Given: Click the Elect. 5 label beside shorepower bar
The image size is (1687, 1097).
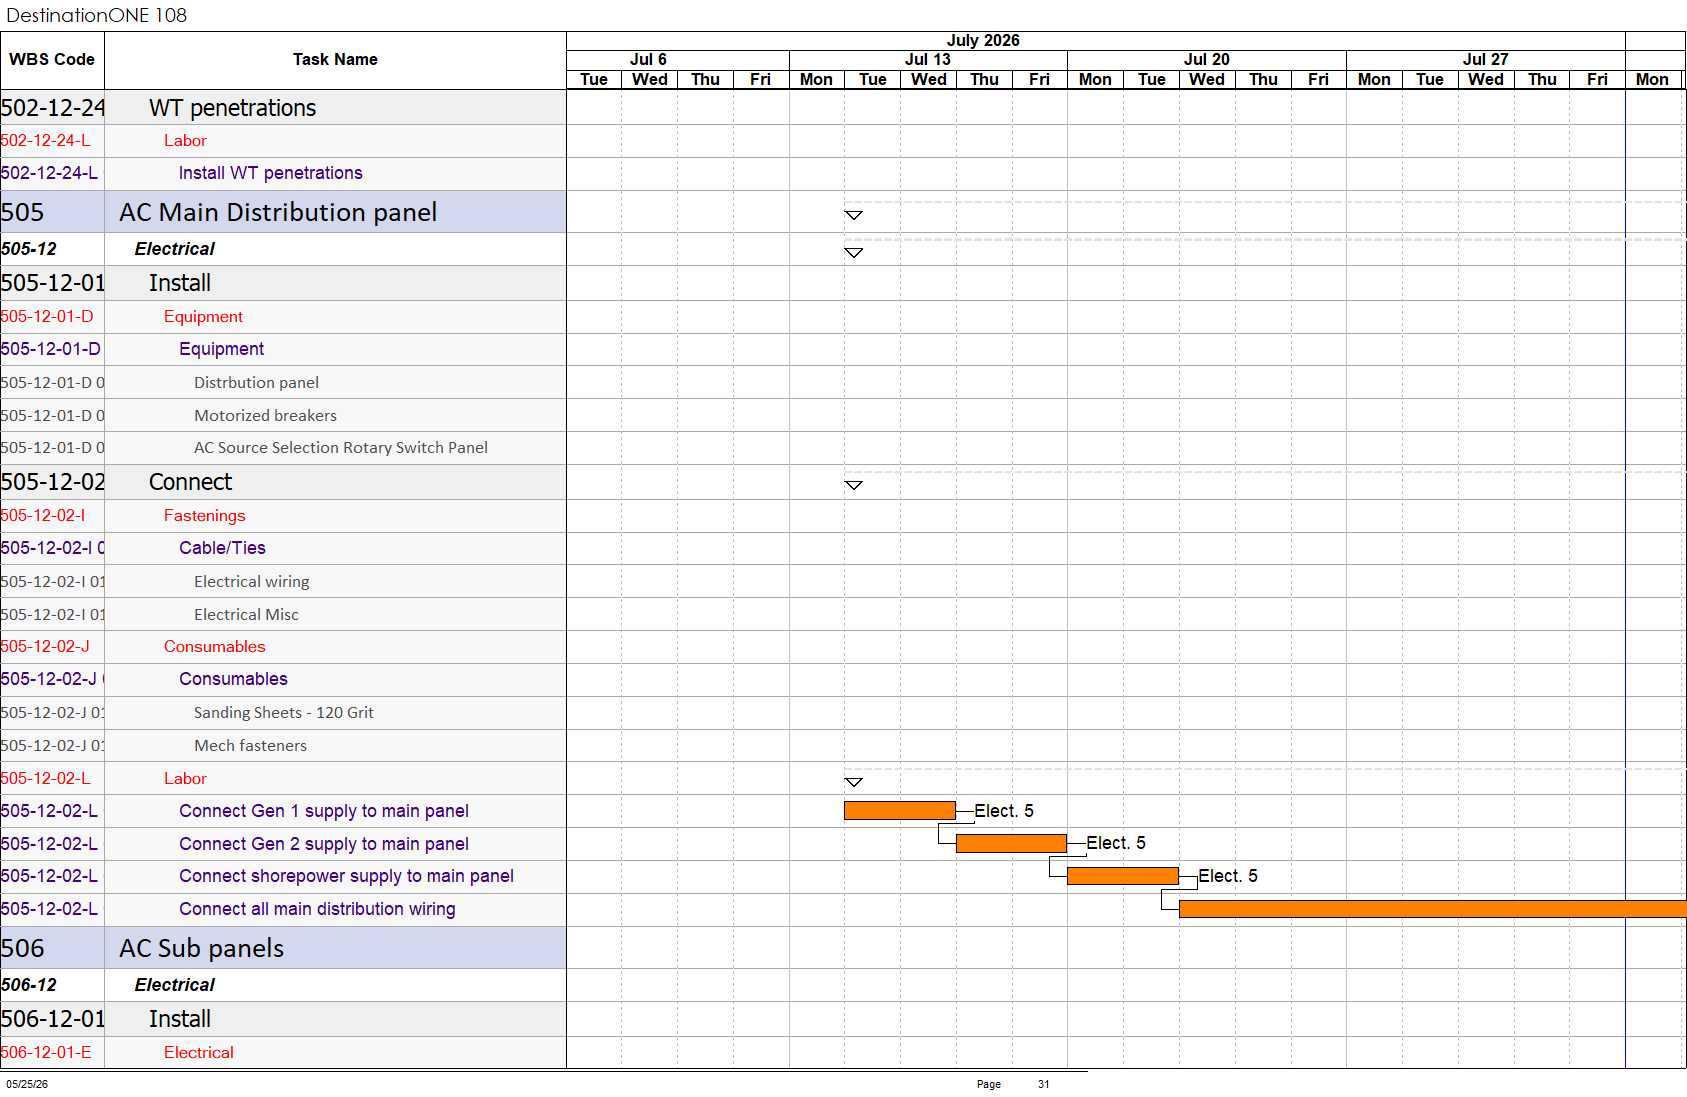Looking at the screenshot, I should point(1228,876).
